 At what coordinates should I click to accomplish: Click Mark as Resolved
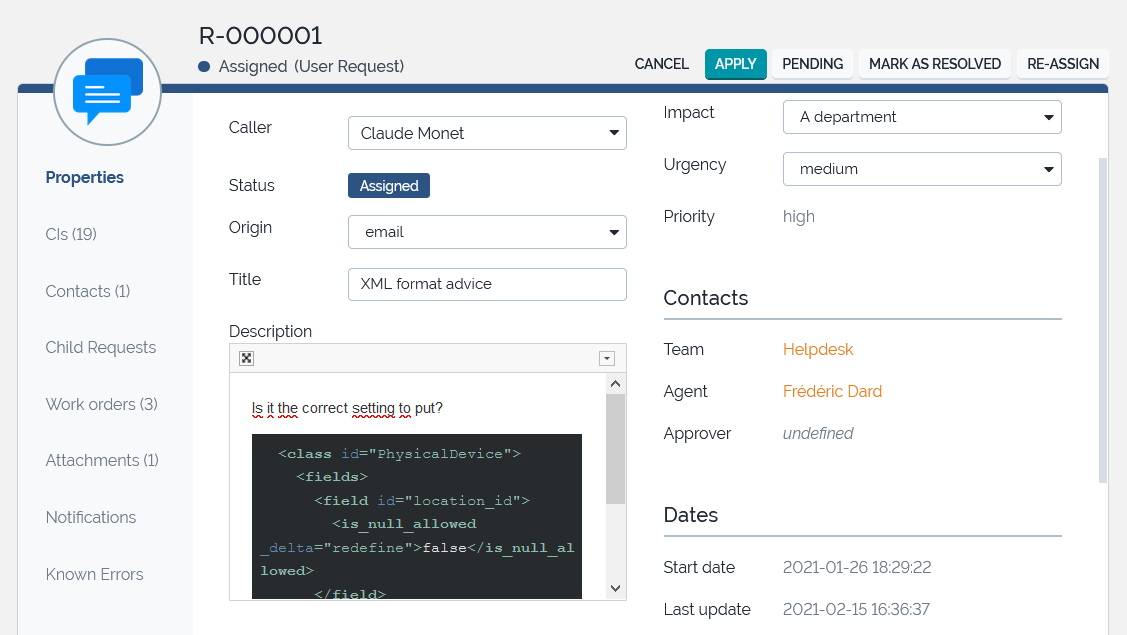point(934,64)
